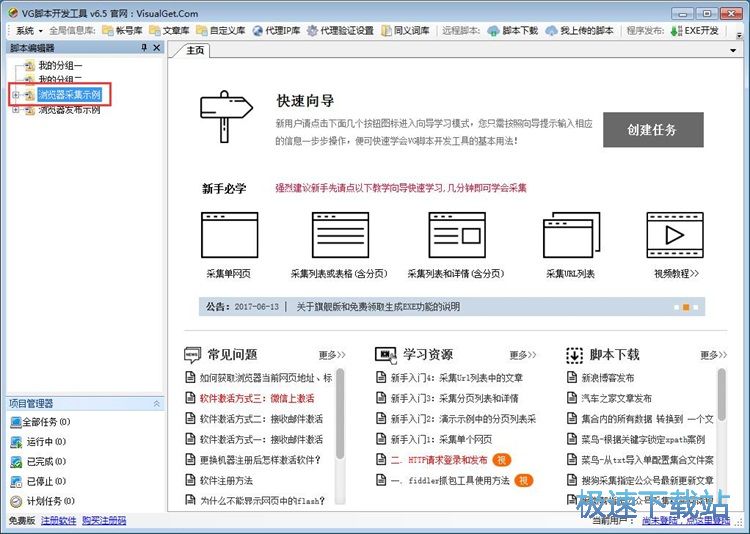The width and height of the screenshot is (750, 534).
Task: Click the 脚本下载 section download icon
Action: pyautogui.click(x=574, y=355)
